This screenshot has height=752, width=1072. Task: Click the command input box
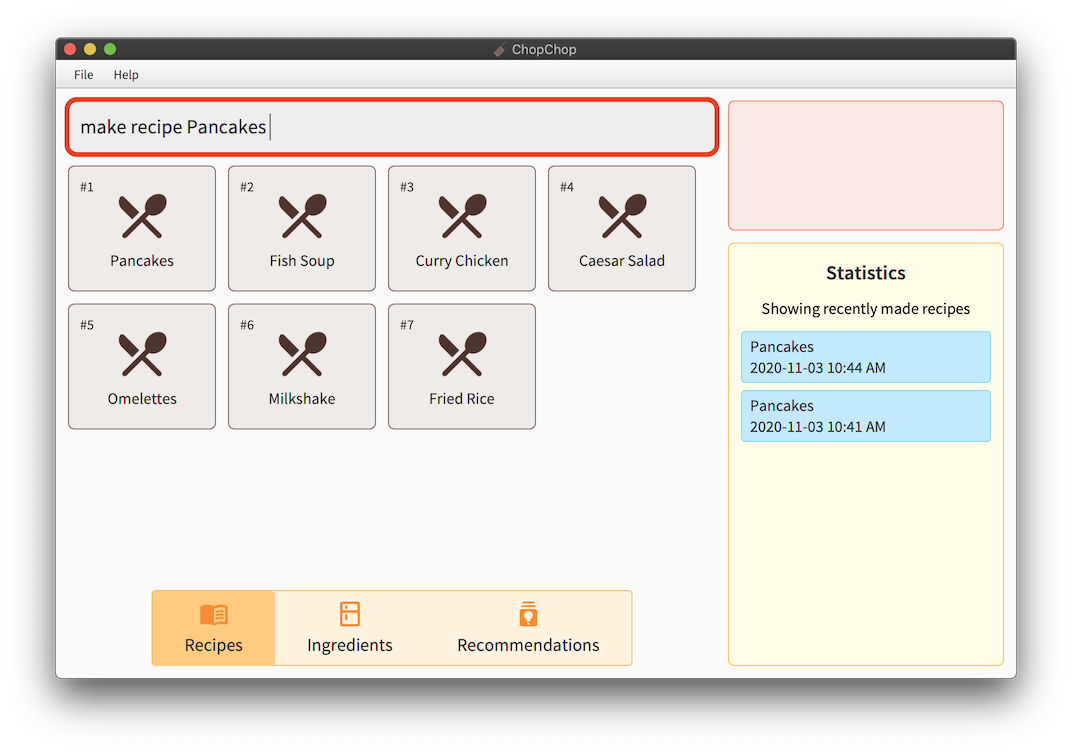pyautogui.click(x=392, y=127)
